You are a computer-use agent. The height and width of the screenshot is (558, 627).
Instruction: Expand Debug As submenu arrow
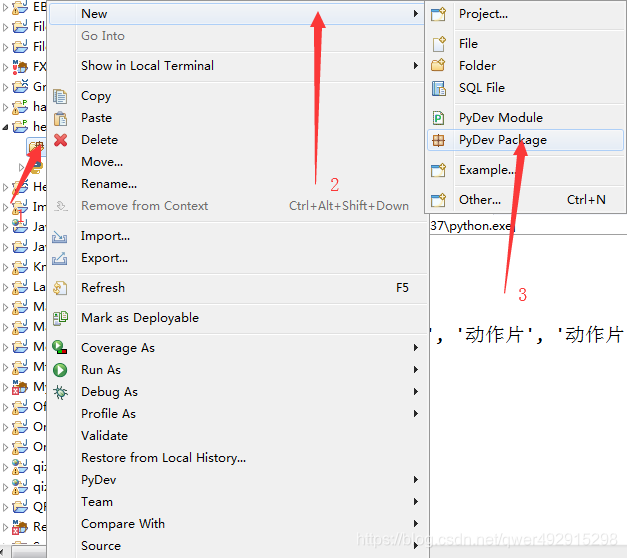416,392
